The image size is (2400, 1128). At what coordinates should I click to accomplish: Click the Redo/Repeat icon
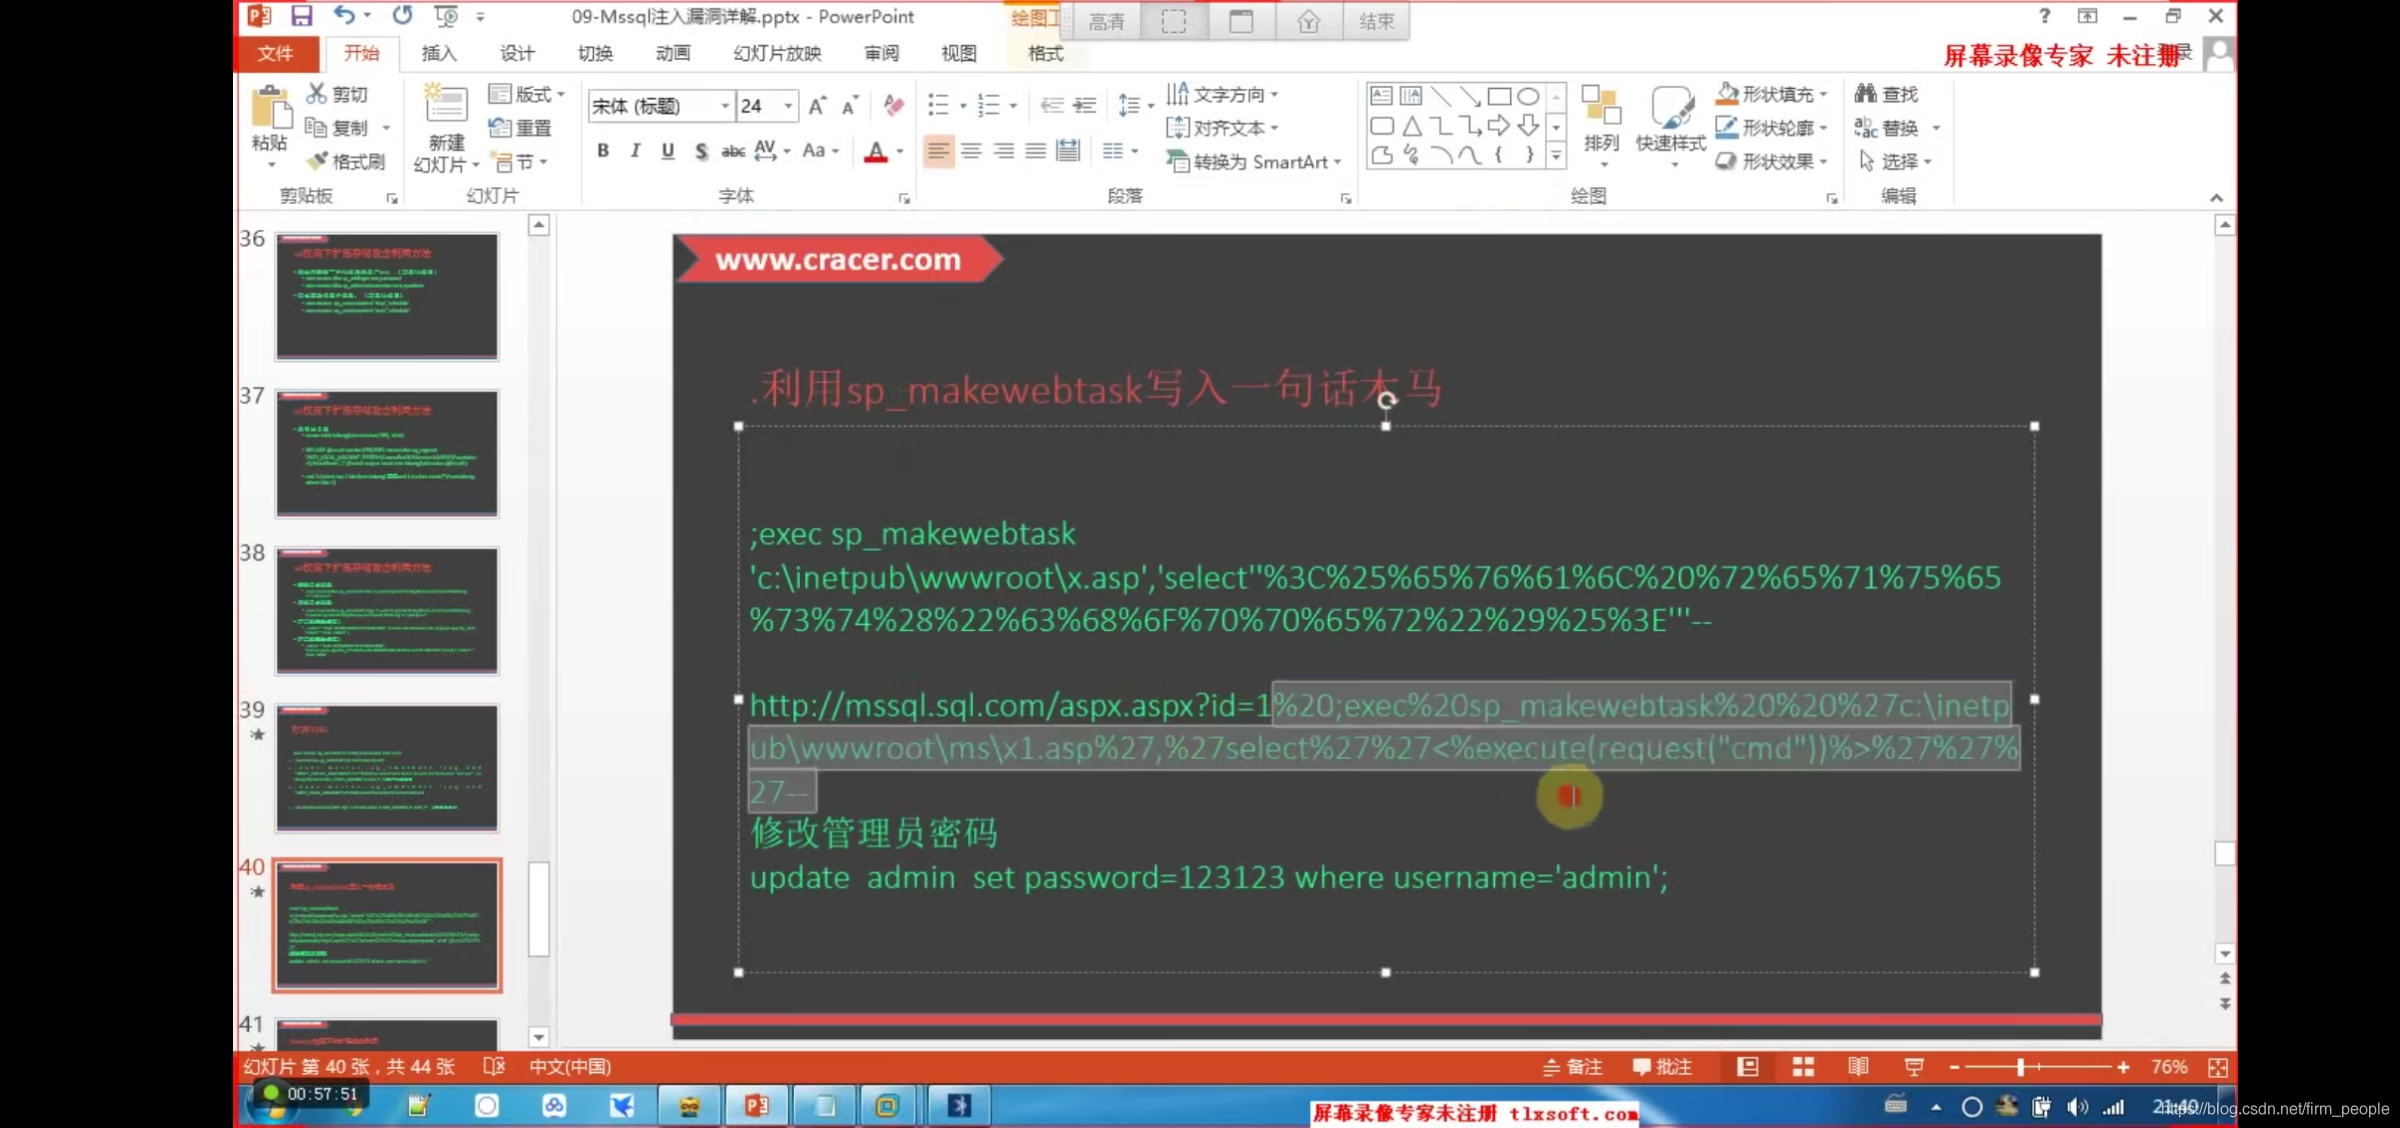tap(402, 16)
